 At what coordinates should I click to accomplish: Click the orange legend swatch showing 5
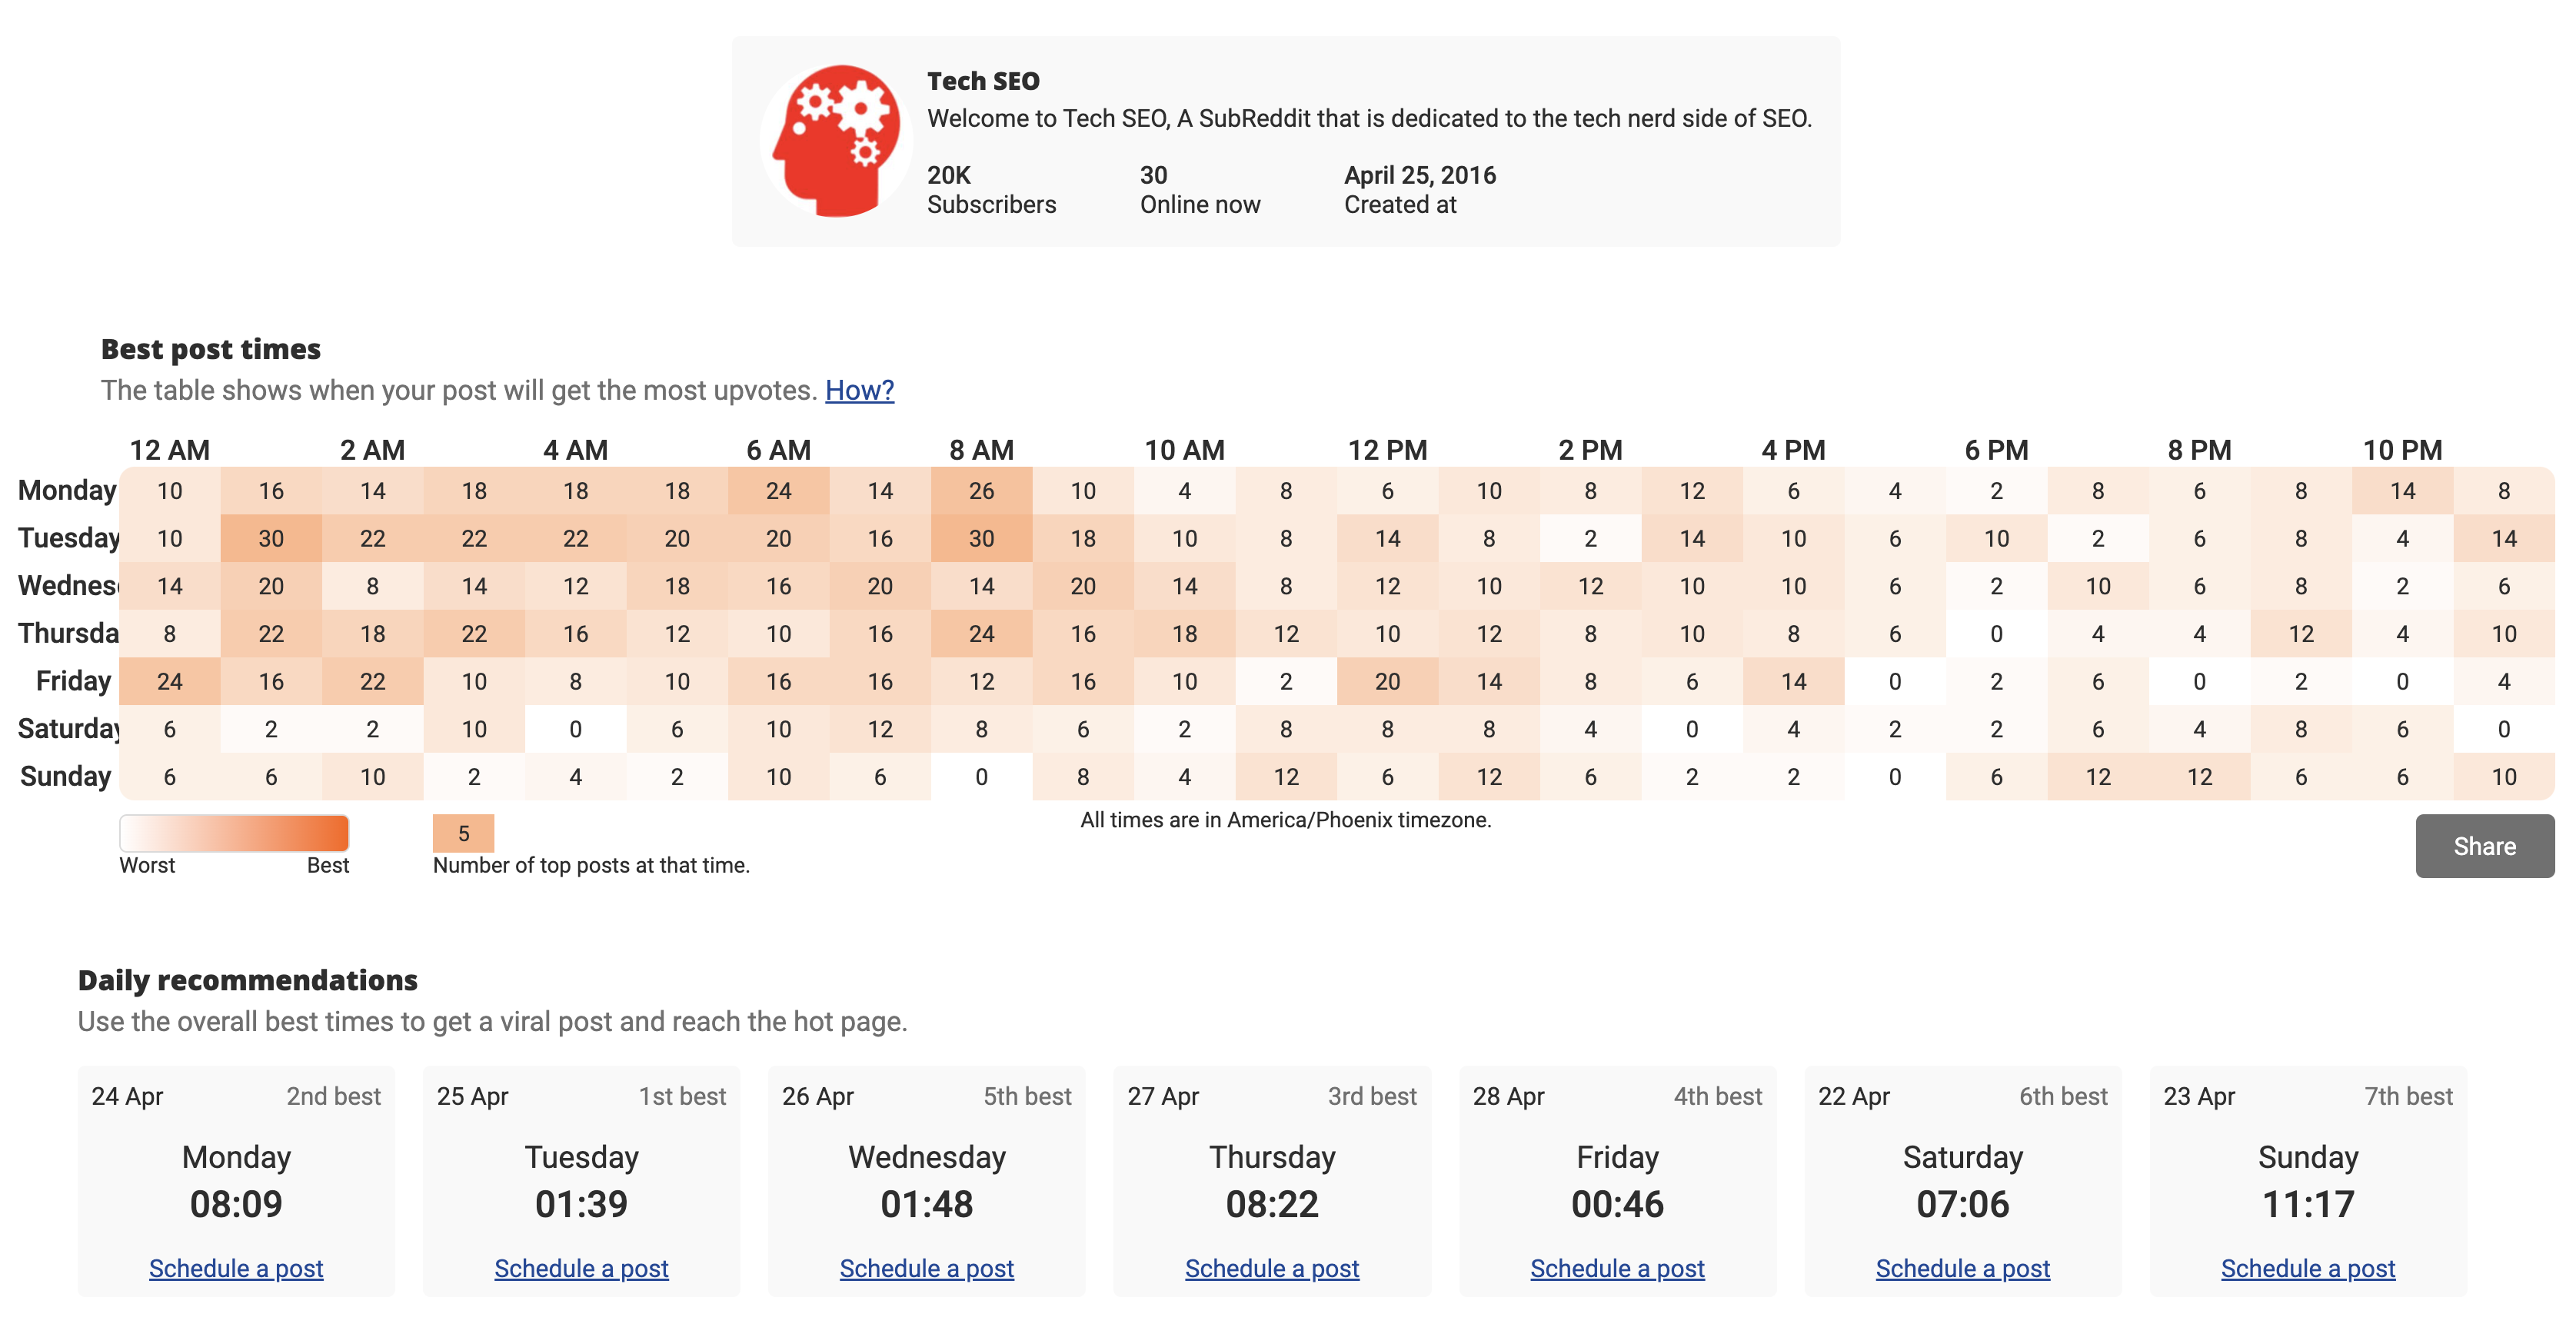point(463,833)
